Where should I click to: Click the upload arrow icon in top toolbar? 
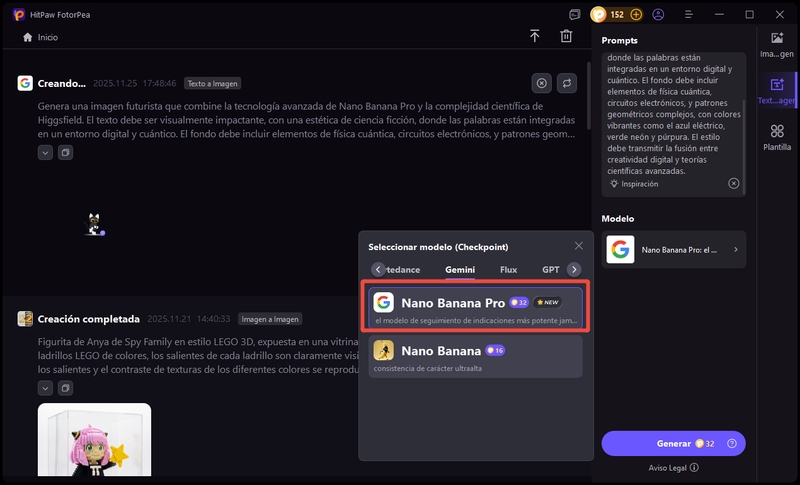coord(534,36)
